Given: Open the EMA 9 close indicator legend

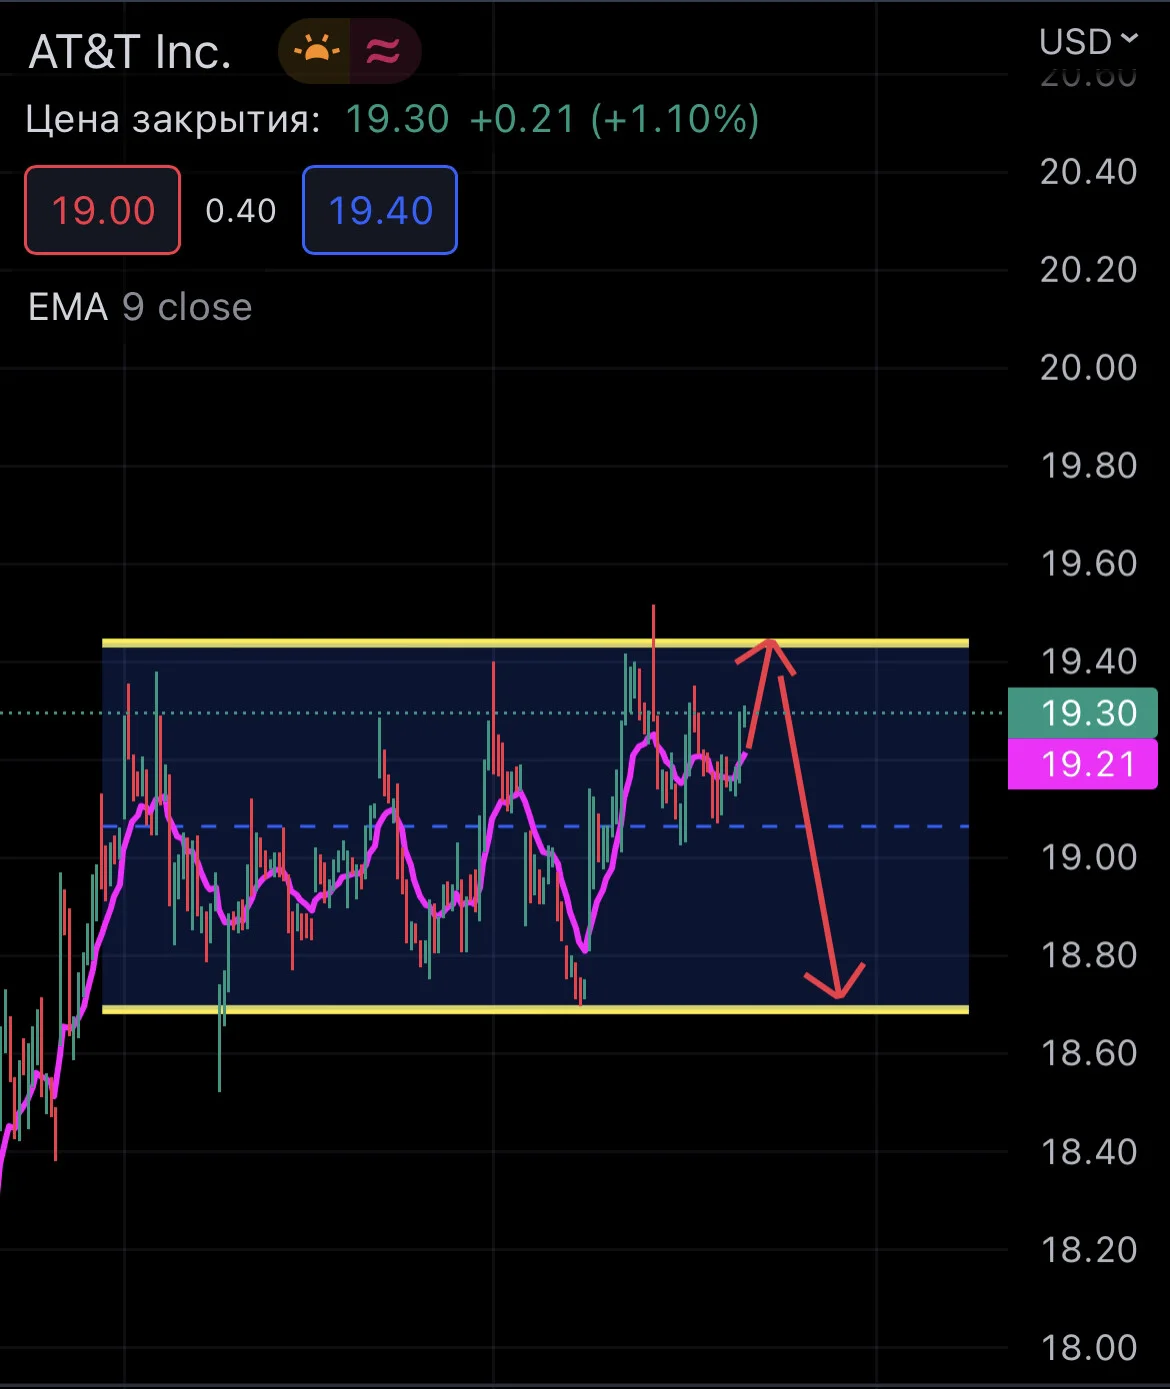Looking at the screenshot, I should (x=140, y=307).
